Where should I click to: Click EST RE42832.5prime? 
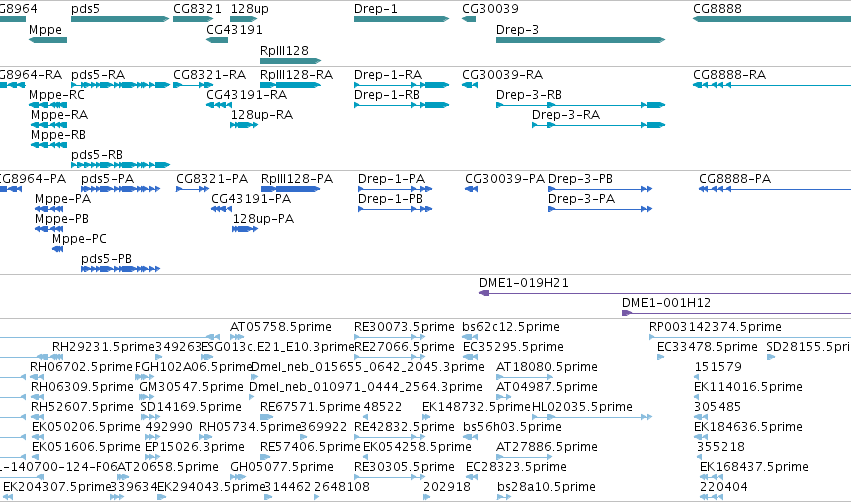389,438
